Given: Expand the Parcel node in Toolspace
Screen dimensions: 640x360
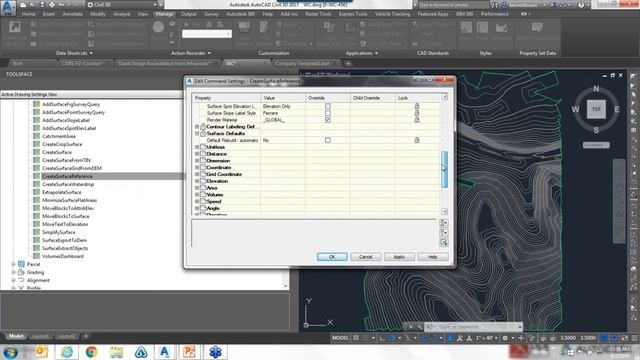Looking at the screenshot, I should point(13,264).
